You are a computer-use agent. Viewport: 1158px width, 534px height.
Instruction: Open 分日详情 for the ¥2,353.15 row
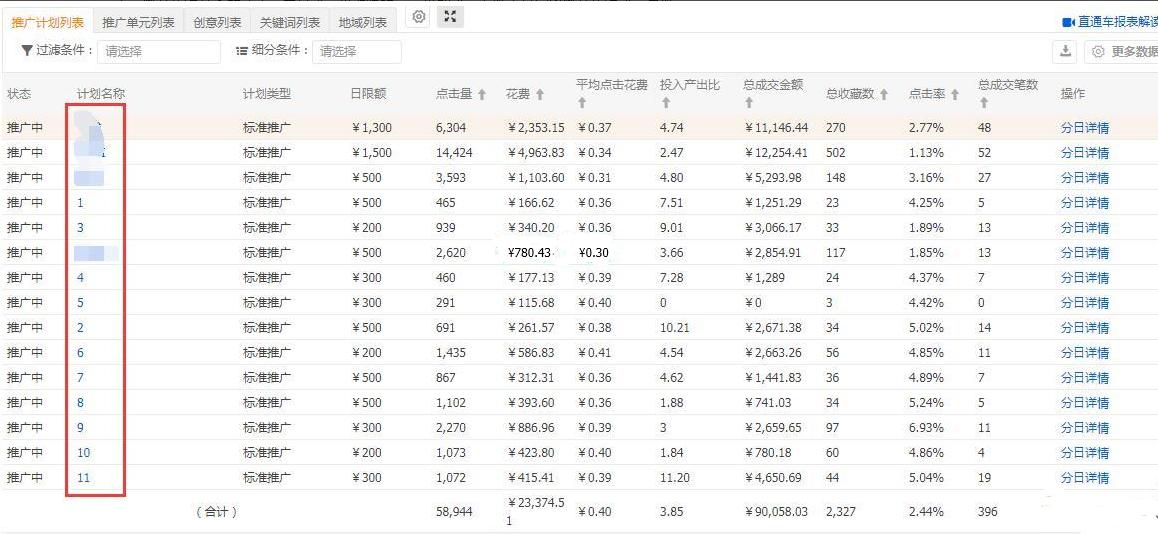pos(1085,128)
